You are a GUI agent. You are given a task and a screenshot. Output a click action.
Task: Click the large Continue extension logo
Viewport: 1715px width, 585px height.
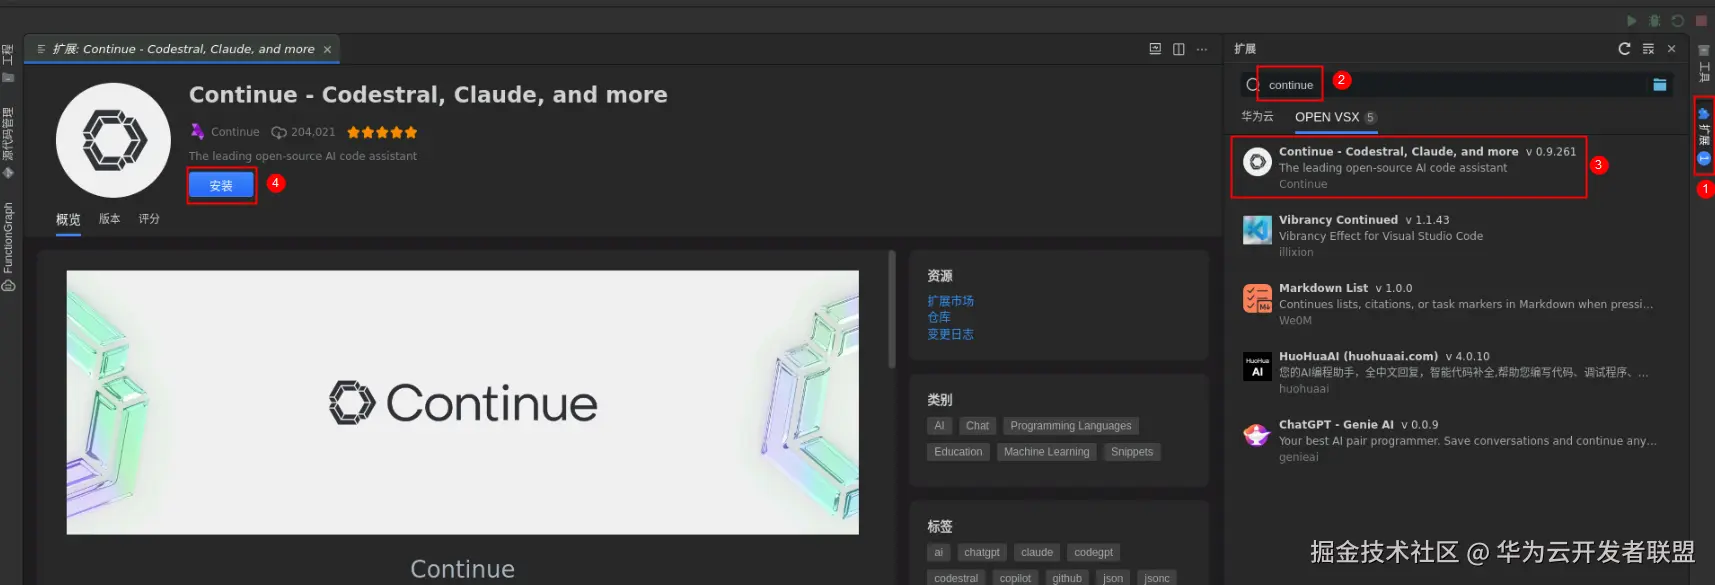pyautogui.click(x=114, y=140)
